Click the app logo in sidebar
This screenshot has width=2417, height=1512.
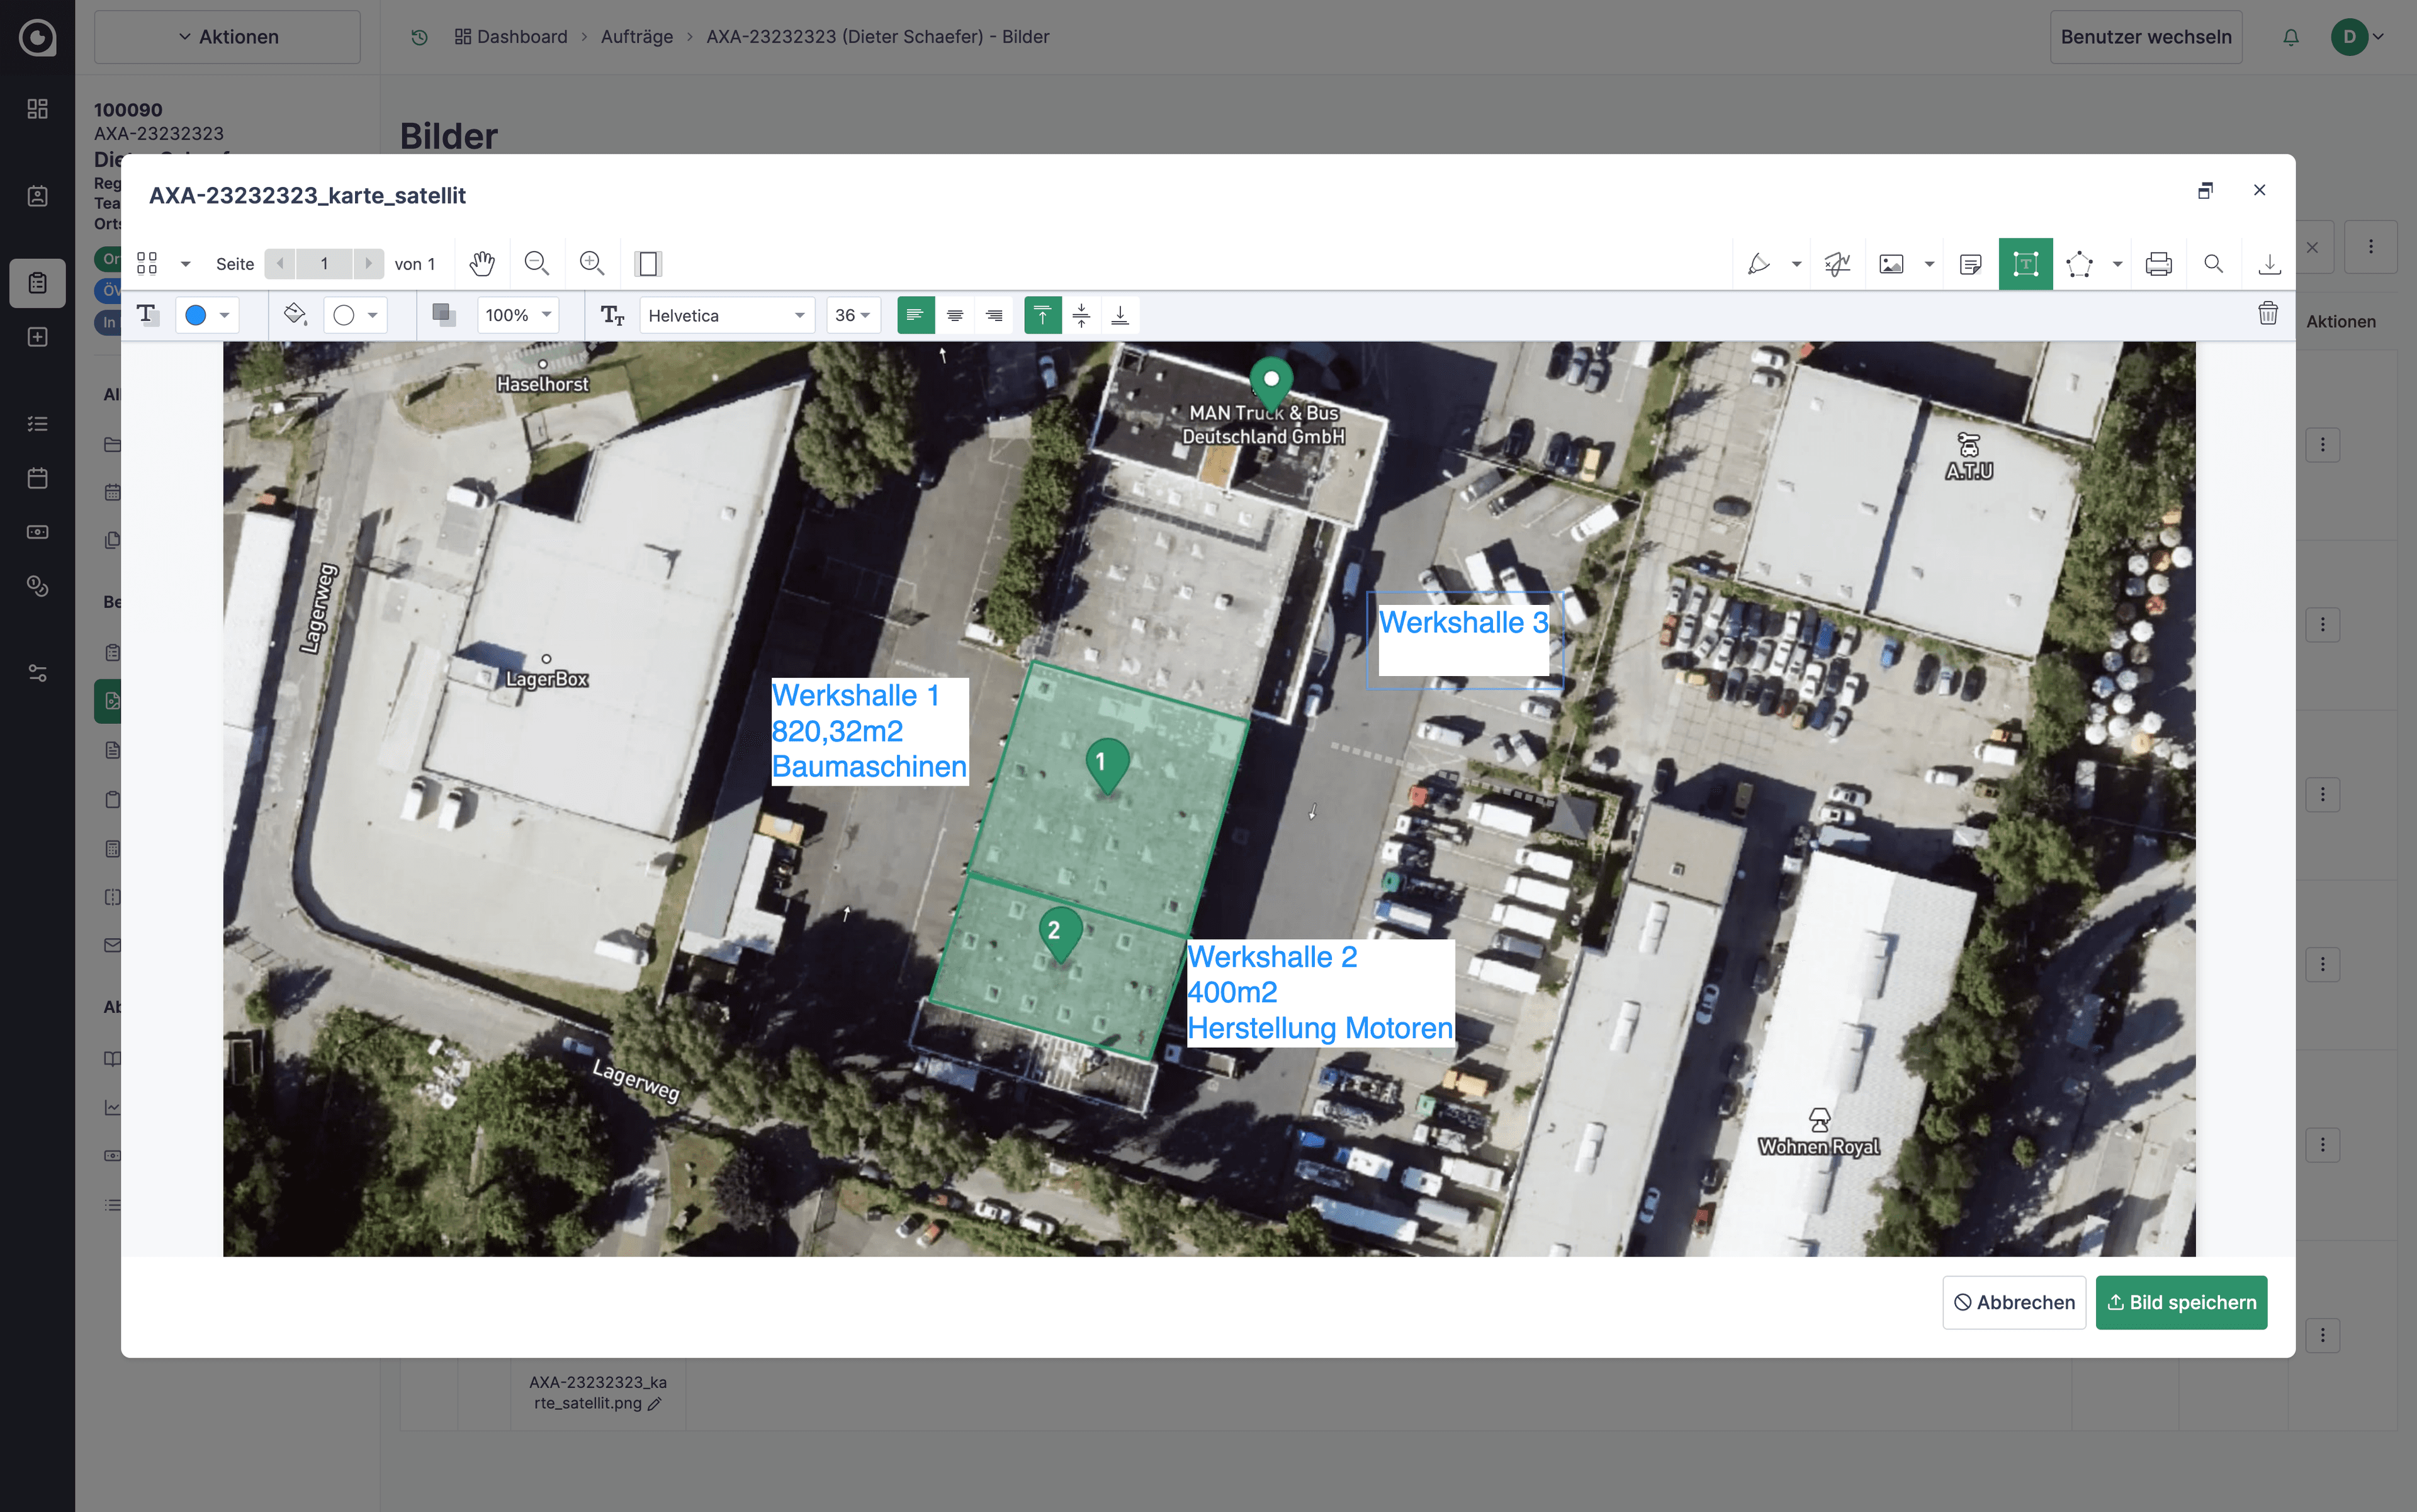pyautogui.click(x=37, y=38)
